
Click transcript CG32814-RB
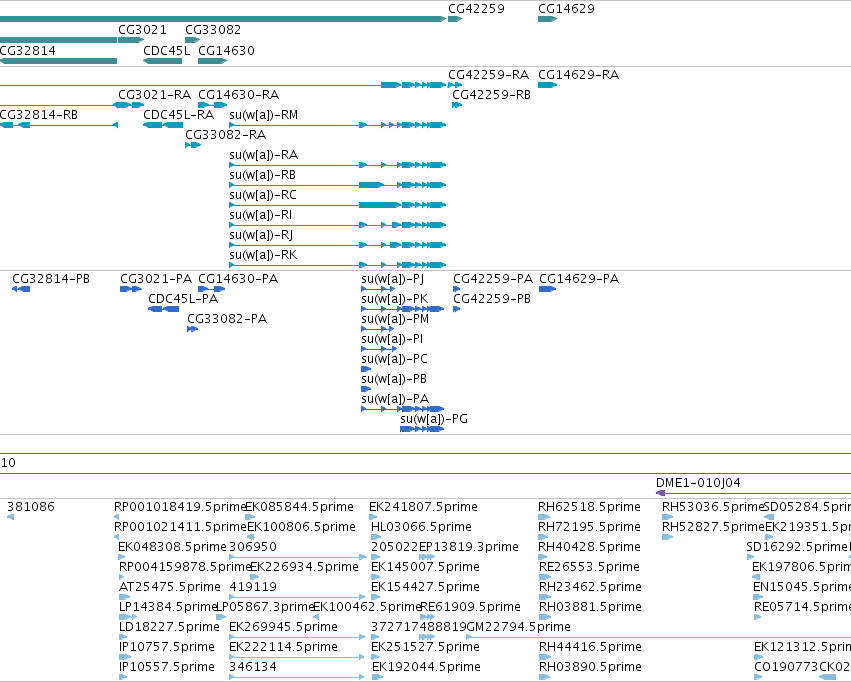click(x=39, y=114)
